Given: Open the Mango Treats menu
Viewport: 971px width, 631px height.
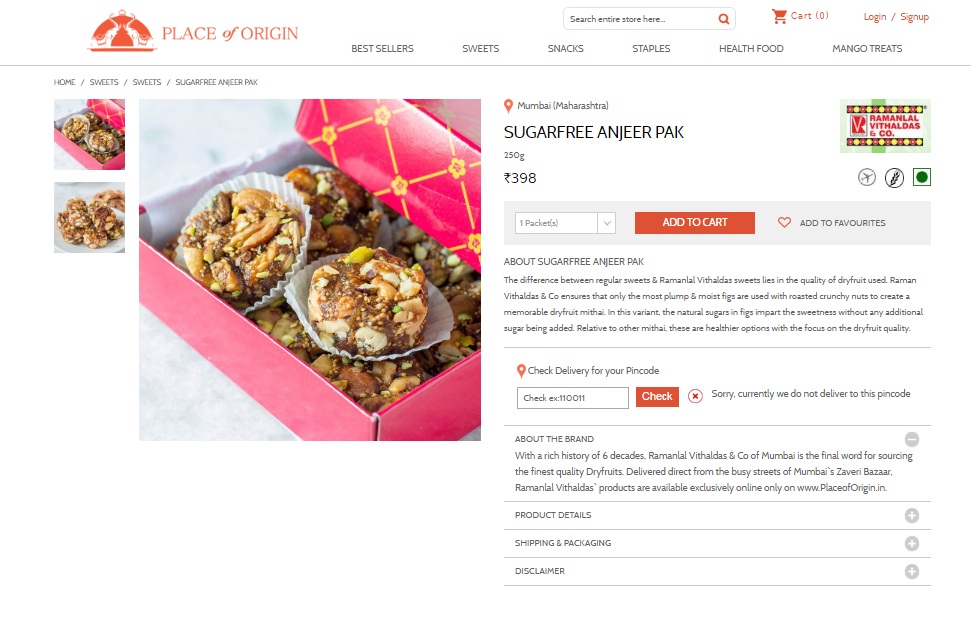Looking at the screenshot, I should [867, 48].
